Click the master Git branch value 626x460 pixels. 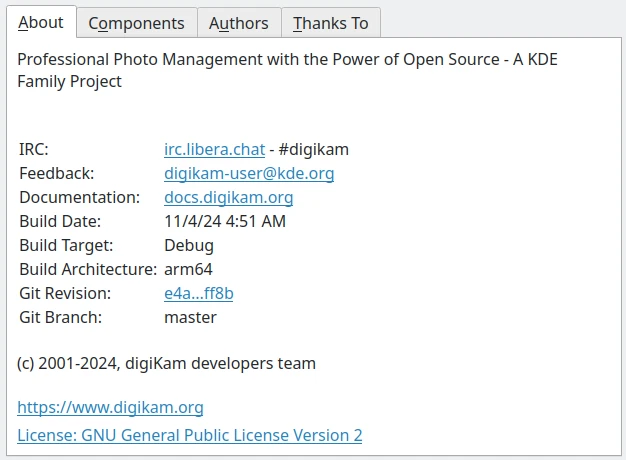pyautogui.click(x=190, y=318)
